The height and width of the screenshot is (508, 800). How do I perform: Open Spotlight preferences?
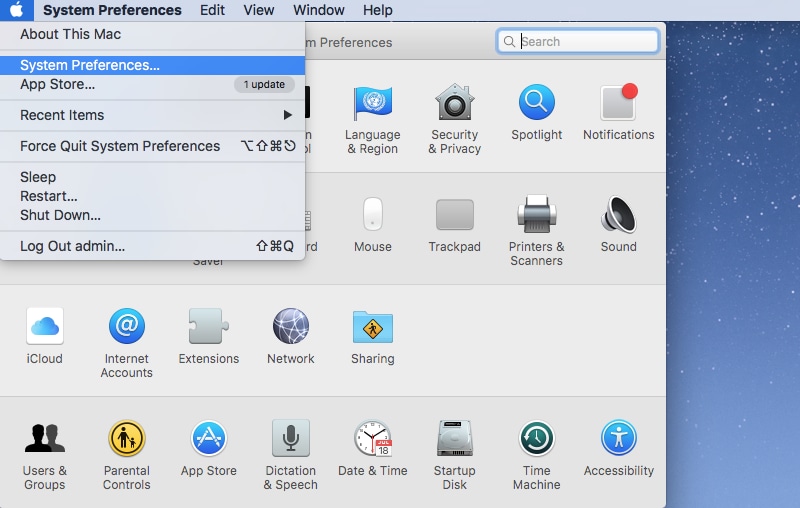pyautogui.click(x=536, y=113)
